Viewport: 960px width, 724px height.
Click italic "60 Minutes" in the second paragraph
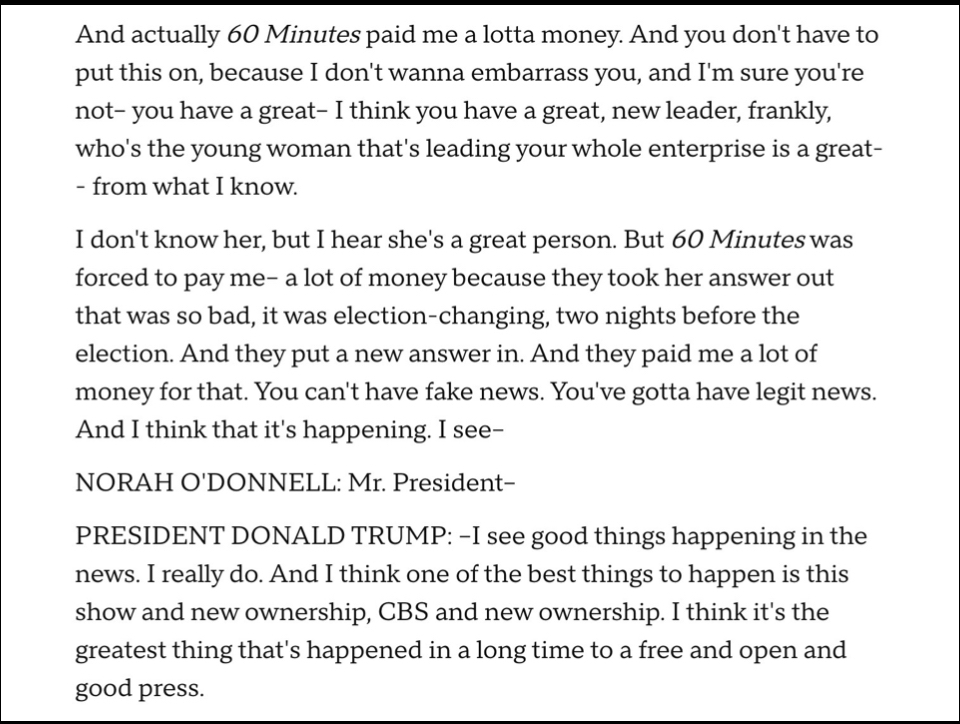pyautogui.click(x=738, y=242)
